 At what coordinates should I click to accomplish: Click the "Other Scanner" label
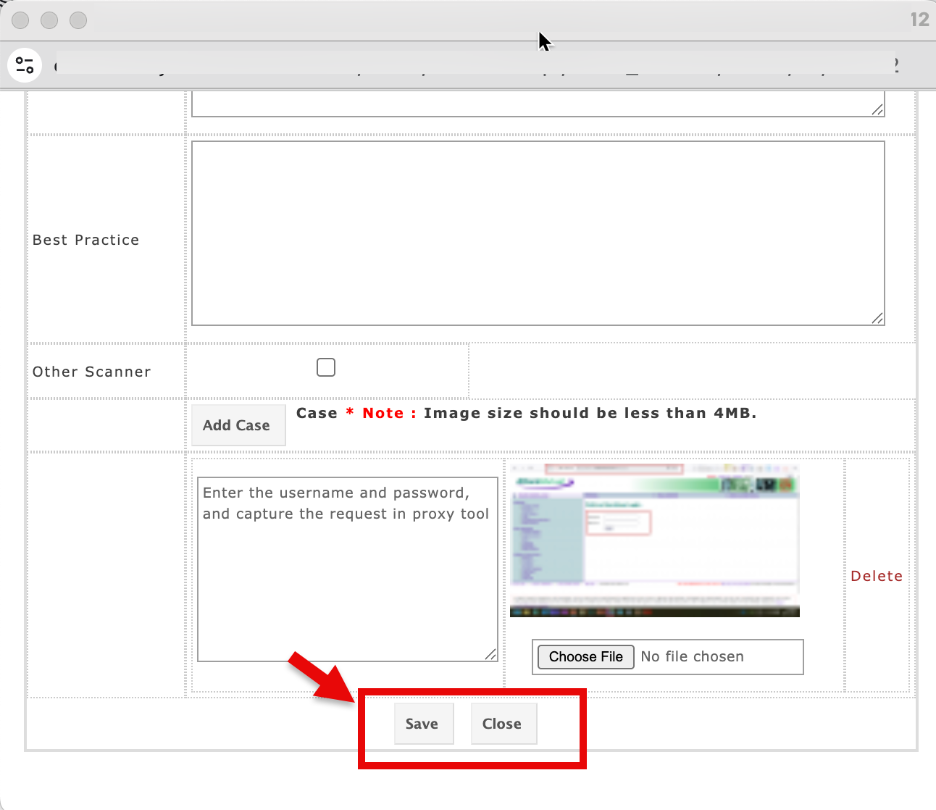coord(92,372)
